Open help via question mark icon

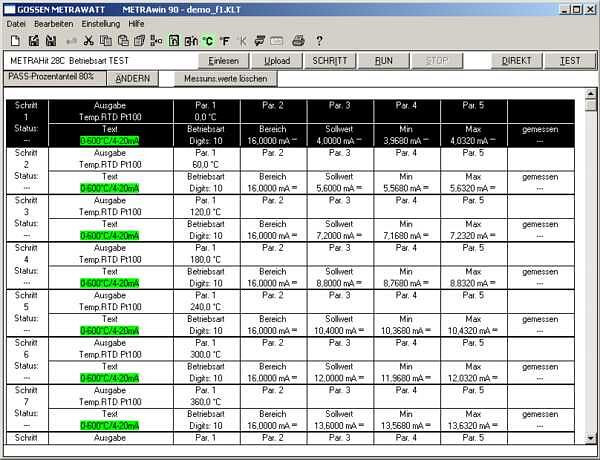click(x=319, y=40)
